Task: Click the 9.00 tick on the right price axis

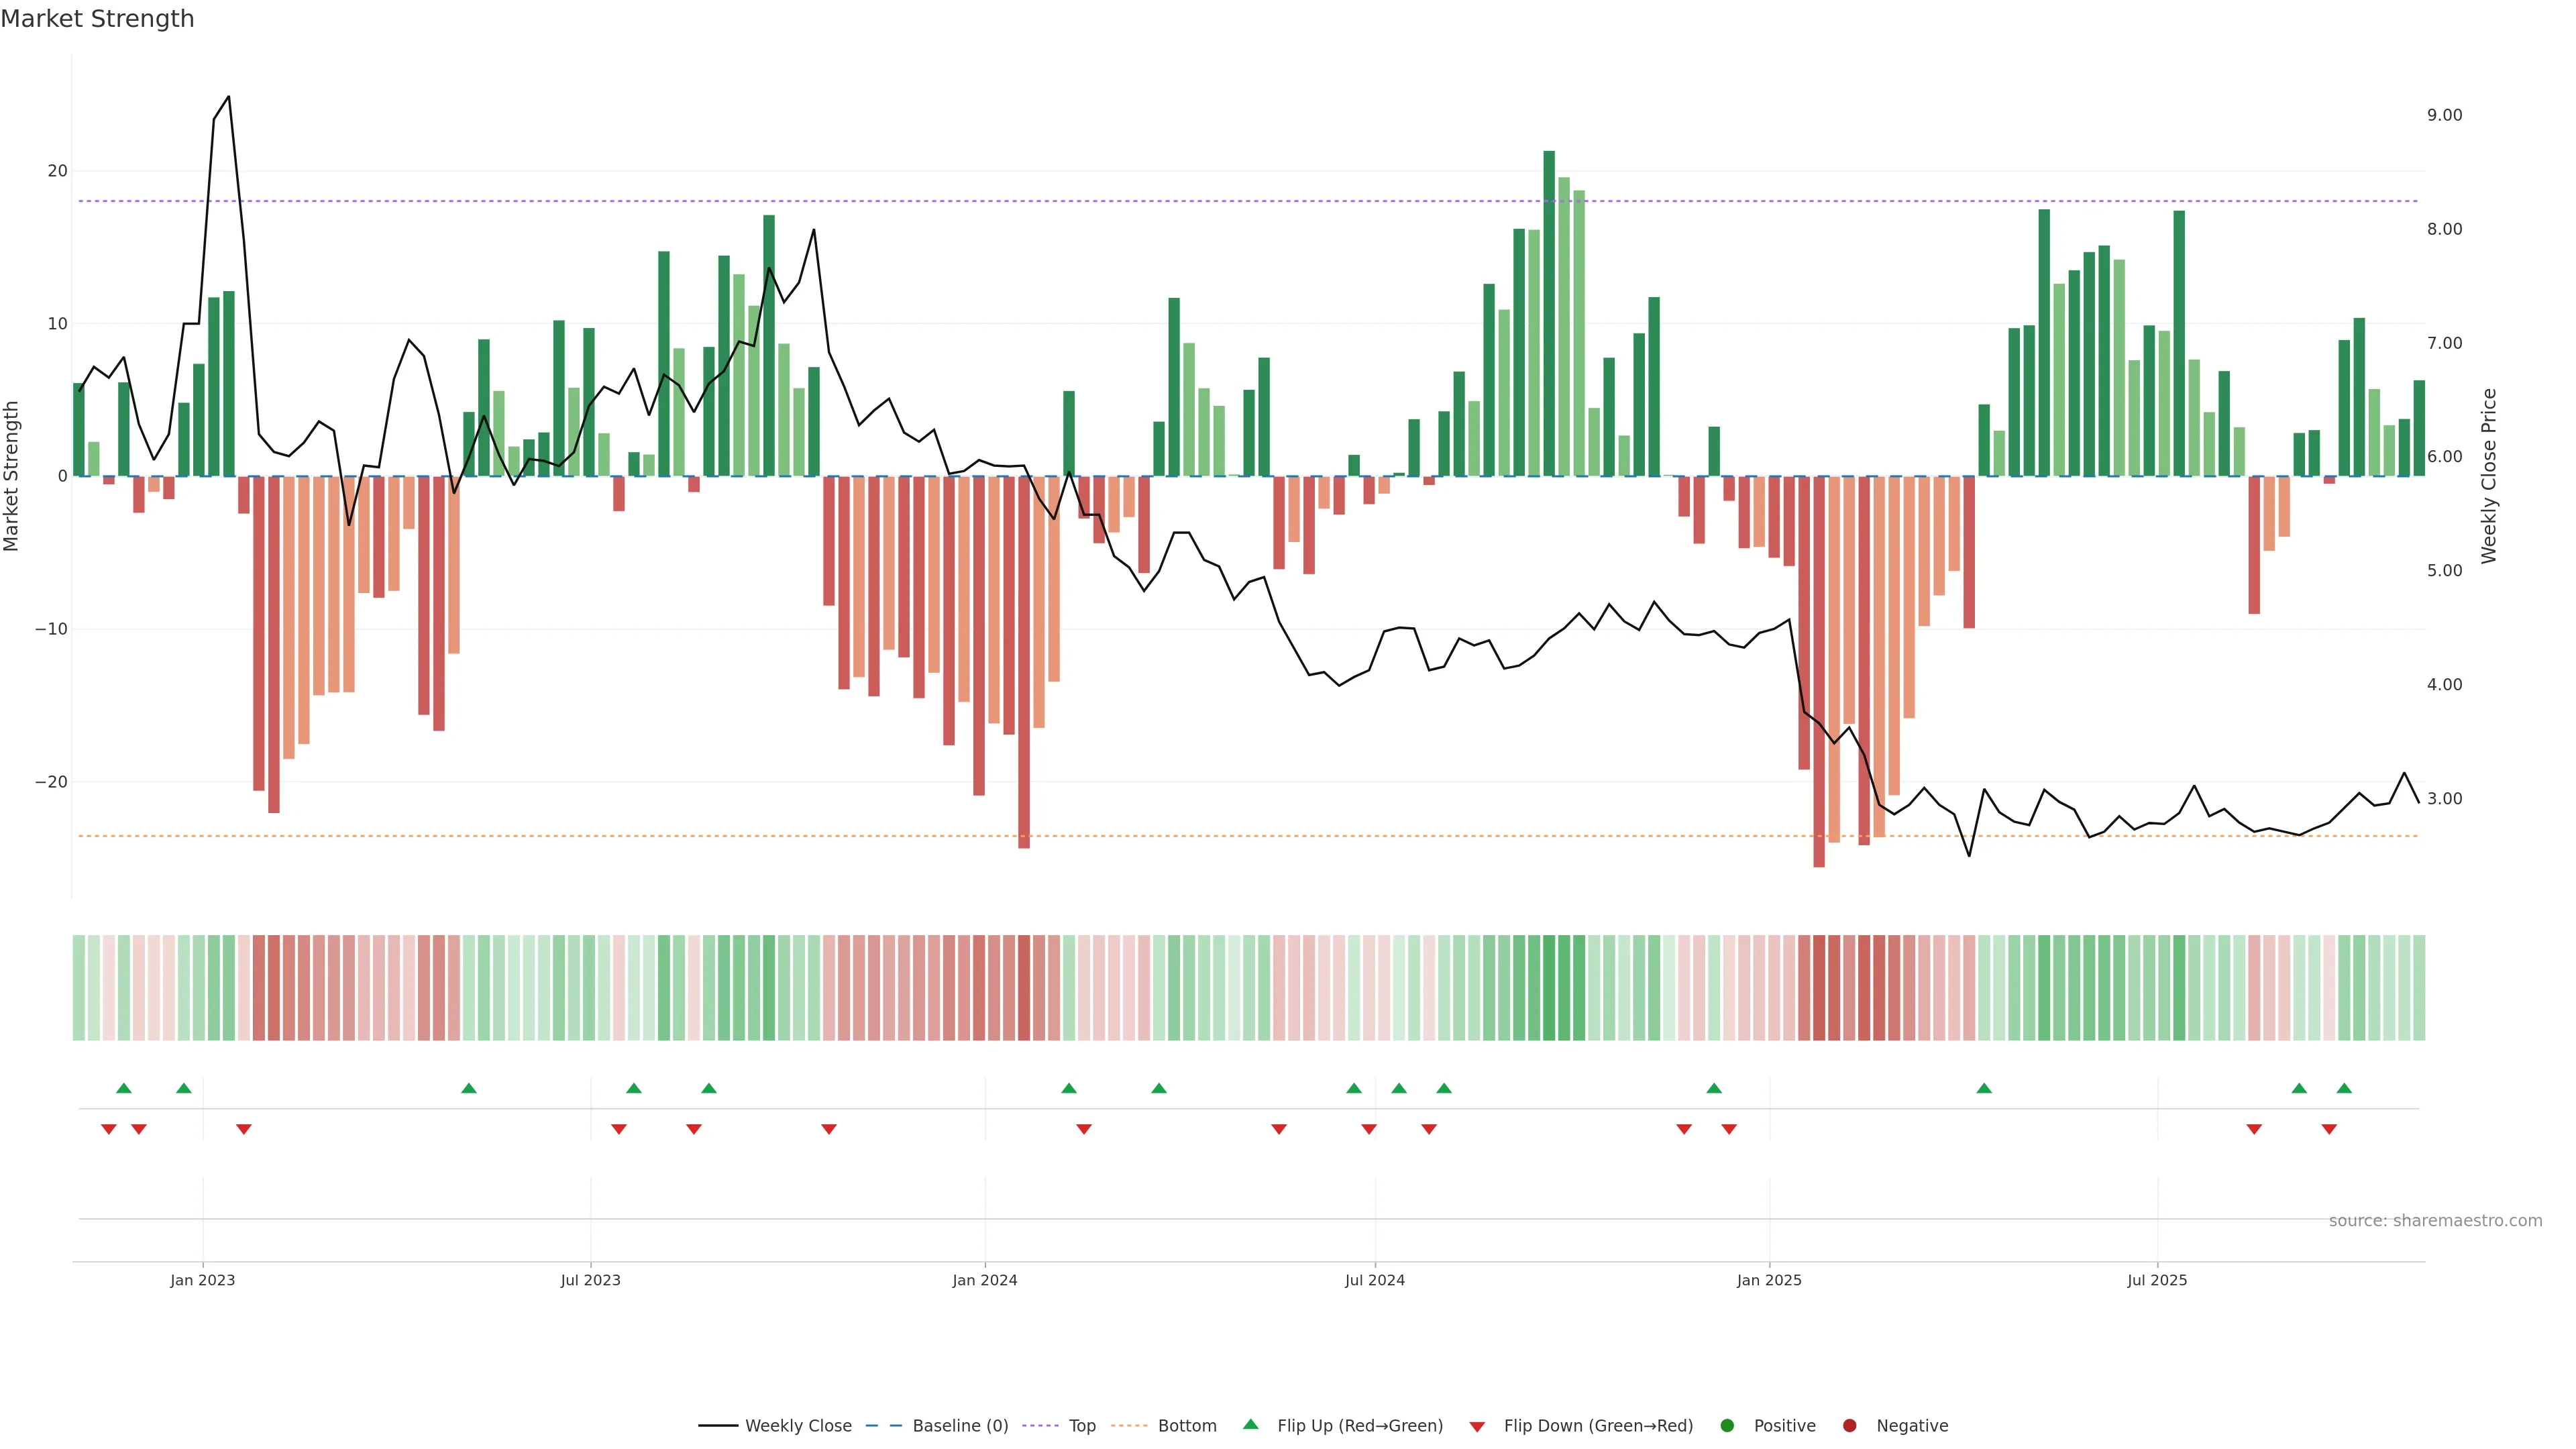Action: pyautogui.click(x=2444, y=115)
